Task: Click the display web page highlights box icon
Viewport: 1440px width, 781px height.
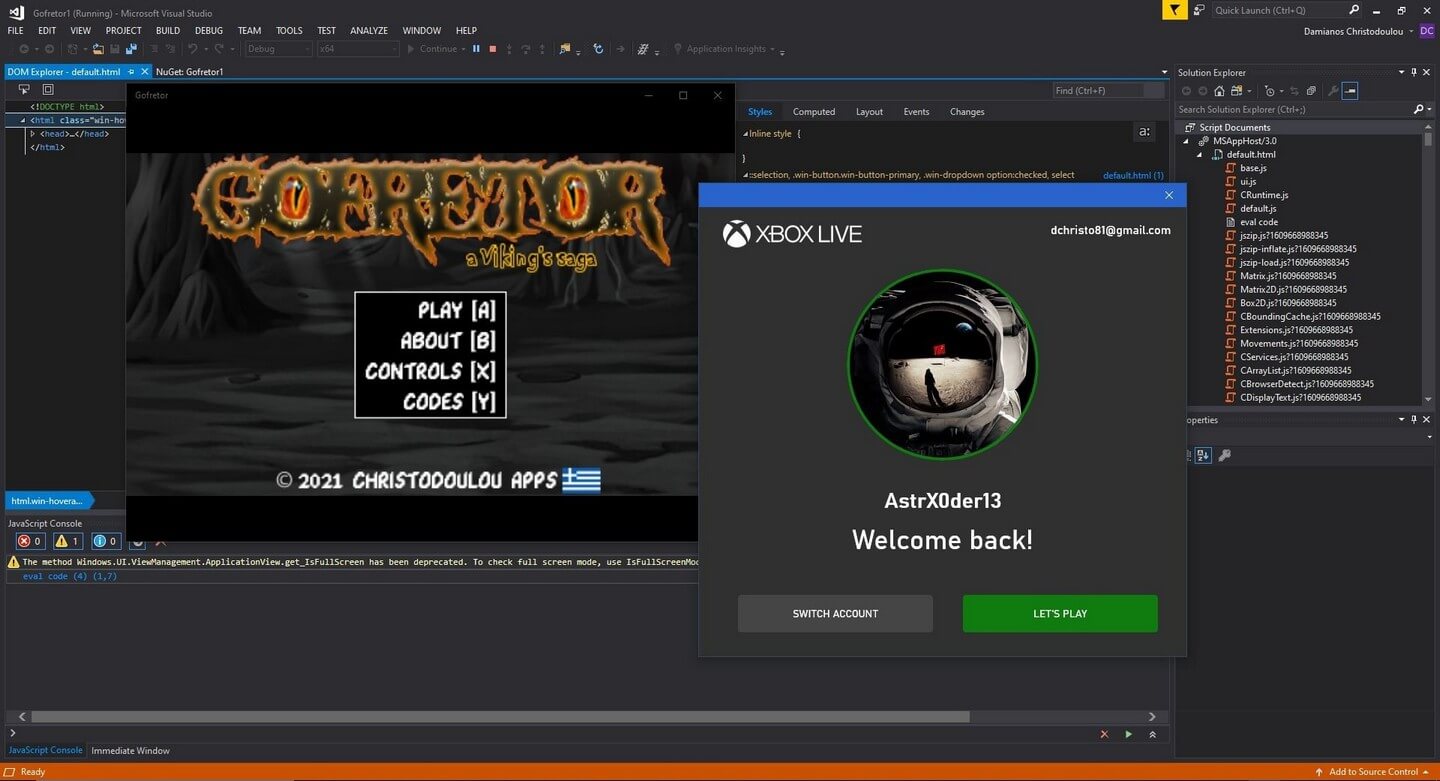Action: (47, 90)
